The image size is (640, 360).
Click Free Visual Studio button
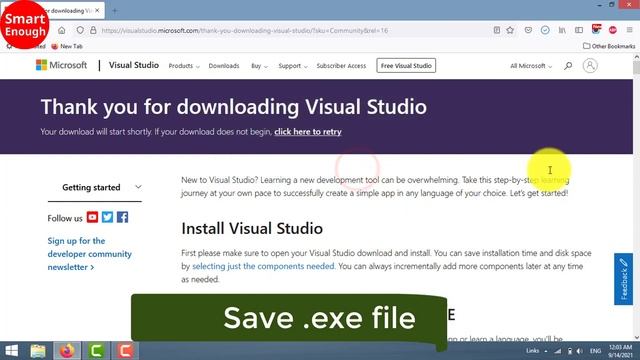point(406,66)
